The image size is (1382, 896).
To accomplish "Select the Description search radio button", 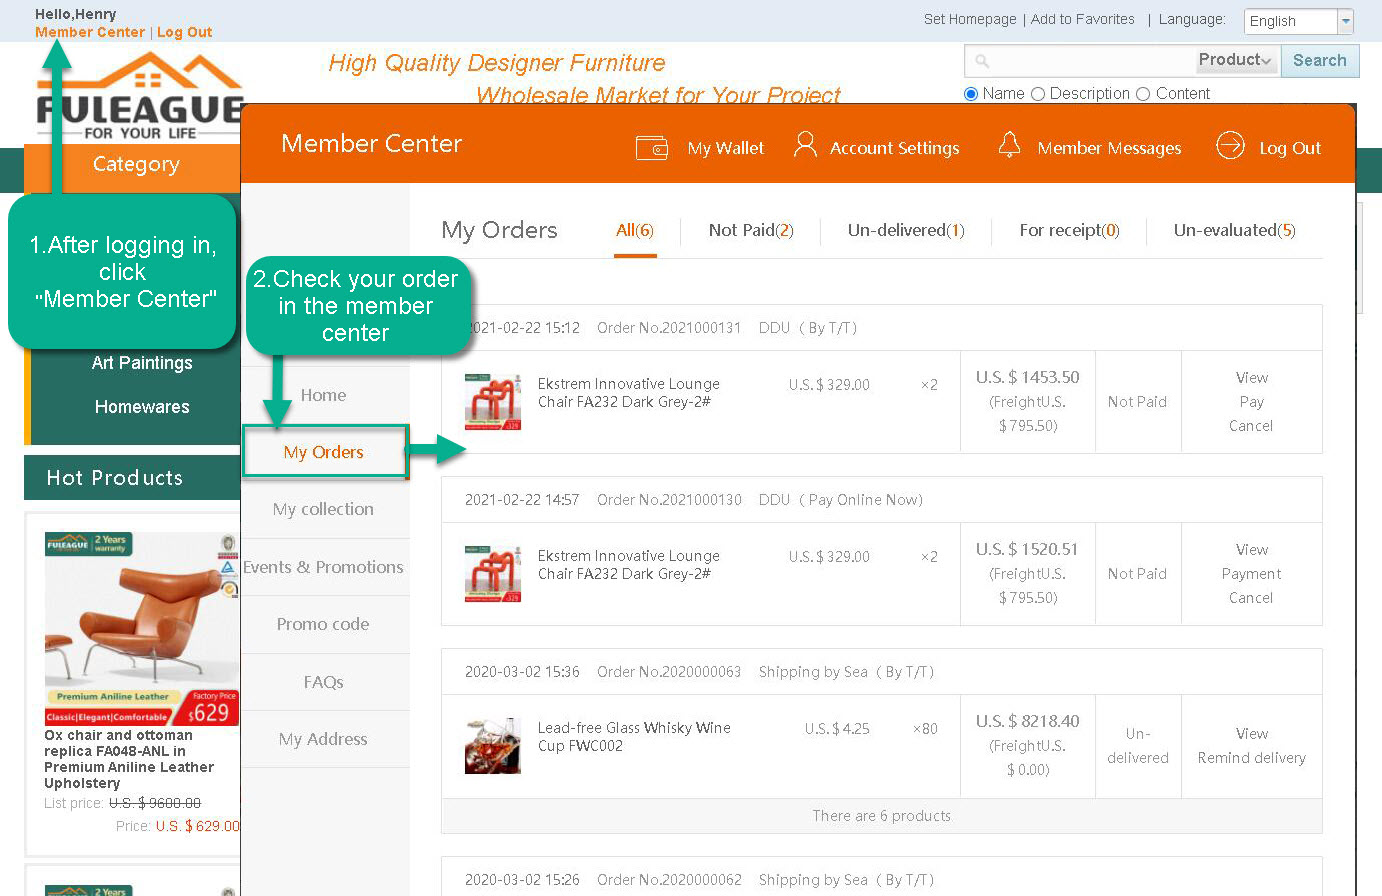I will click(x=1038, y=94).
